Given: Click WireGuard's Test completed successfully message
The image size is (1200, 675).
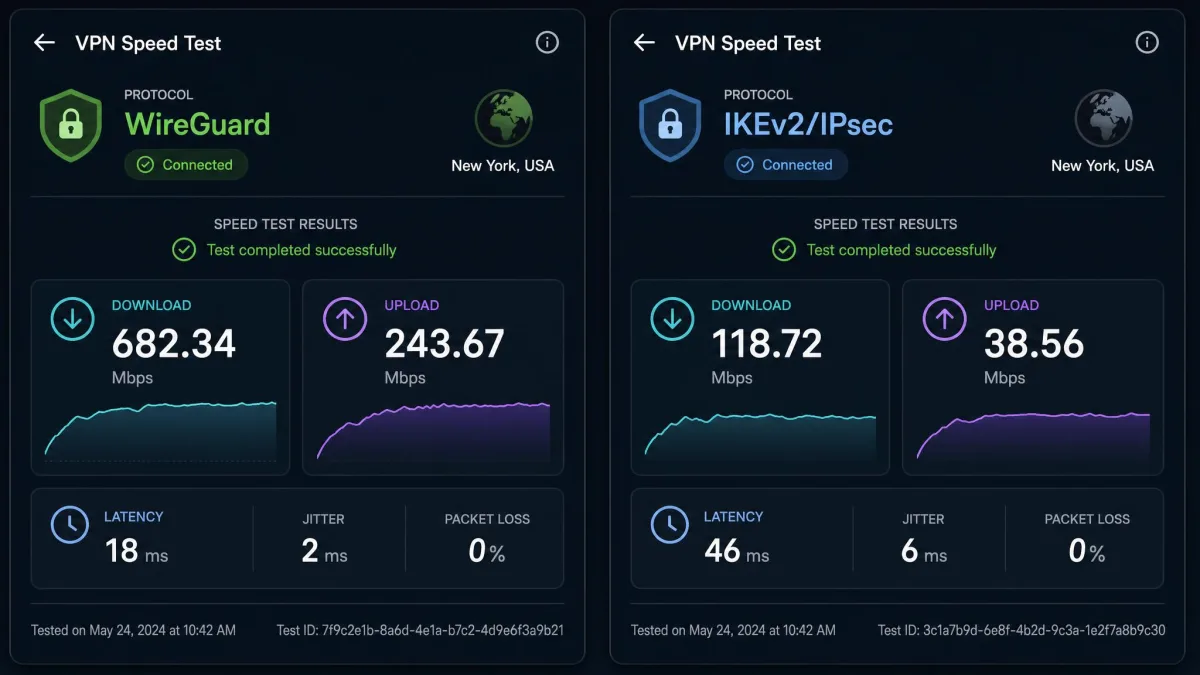Looking at the screenshot, I should [x=302, y=250].
